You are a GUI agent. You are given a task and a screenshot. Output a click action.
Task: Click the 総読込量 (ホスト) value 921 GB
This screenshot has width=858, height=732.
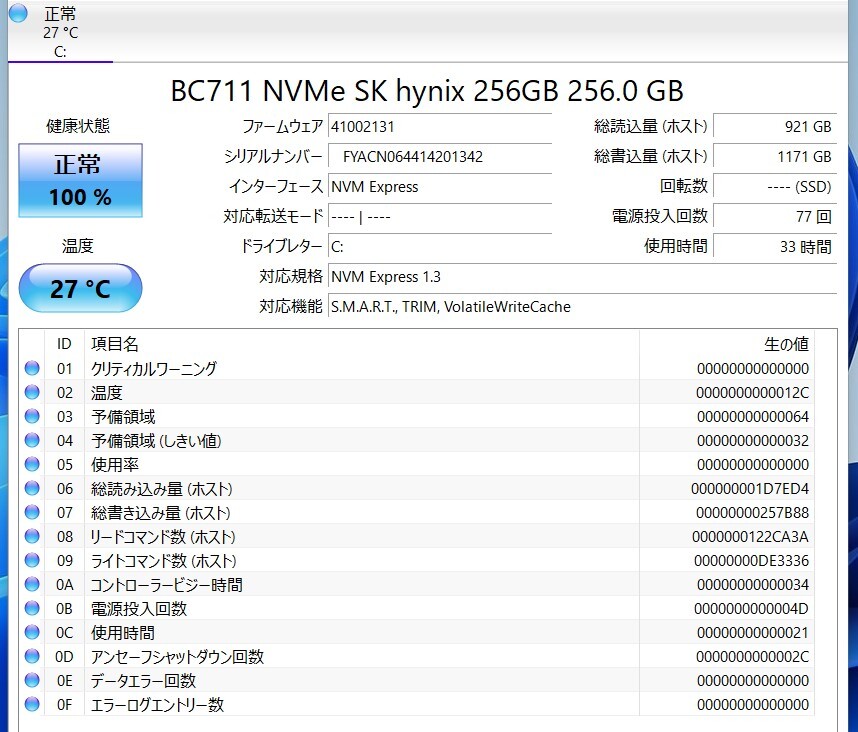[x=775, y=127]
